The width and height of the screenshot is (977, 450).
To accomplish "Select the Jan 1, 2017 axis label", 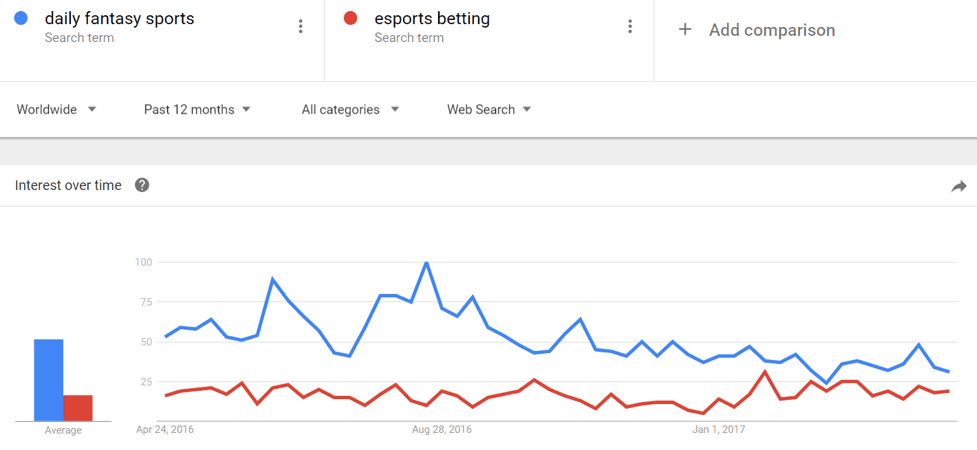I will point(719,430).
